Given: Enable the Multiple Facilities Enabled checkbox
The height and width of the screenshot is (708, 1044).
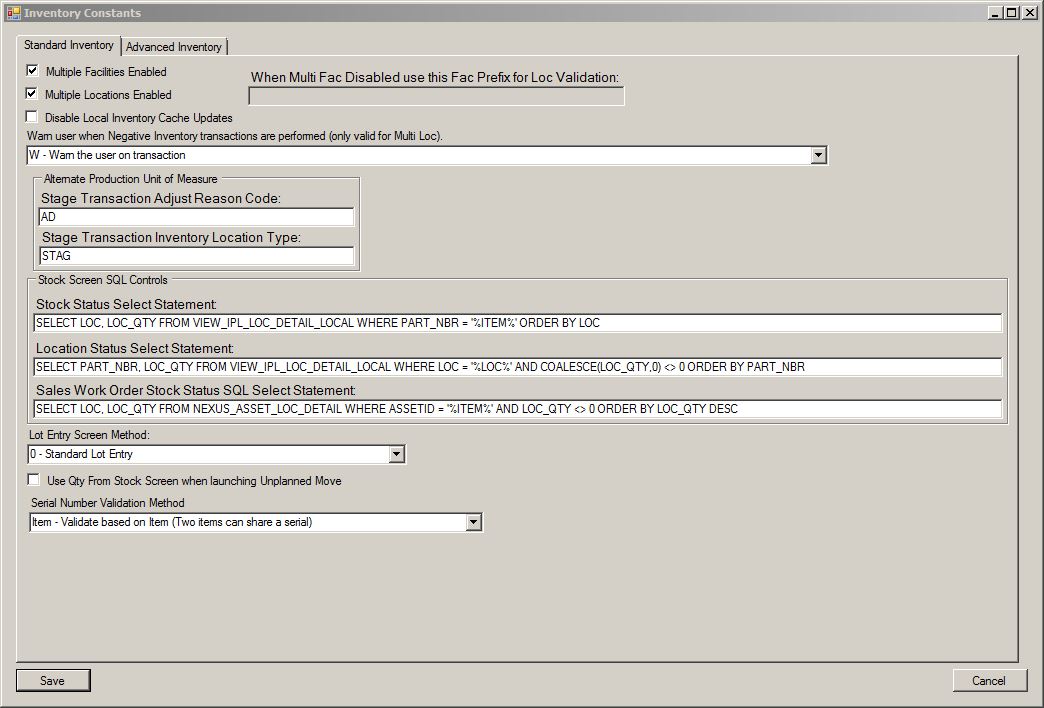Looking at the screenshot, I should pyautogui.click(x=32, y=71).
